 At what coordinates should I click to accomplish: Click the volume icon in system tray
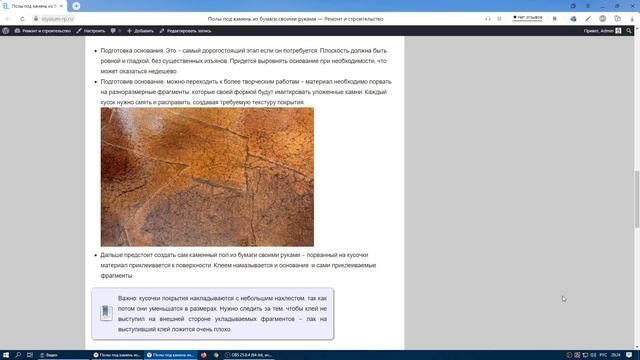593,355
